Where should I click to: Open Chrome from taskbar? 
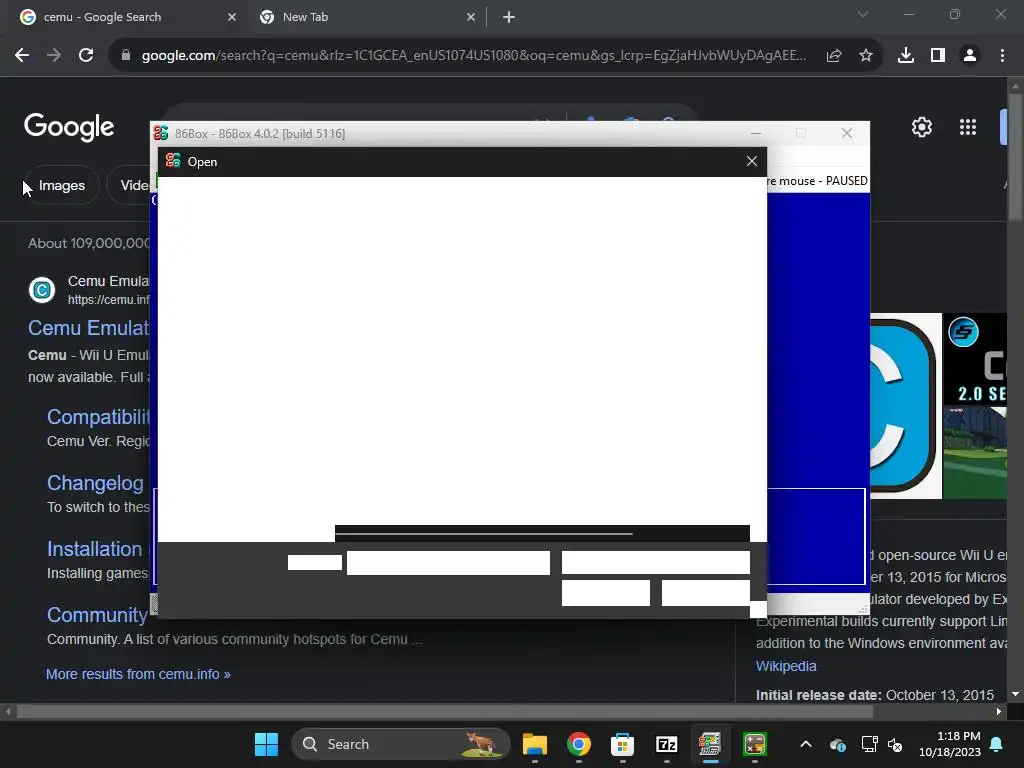tap(579, 744)
